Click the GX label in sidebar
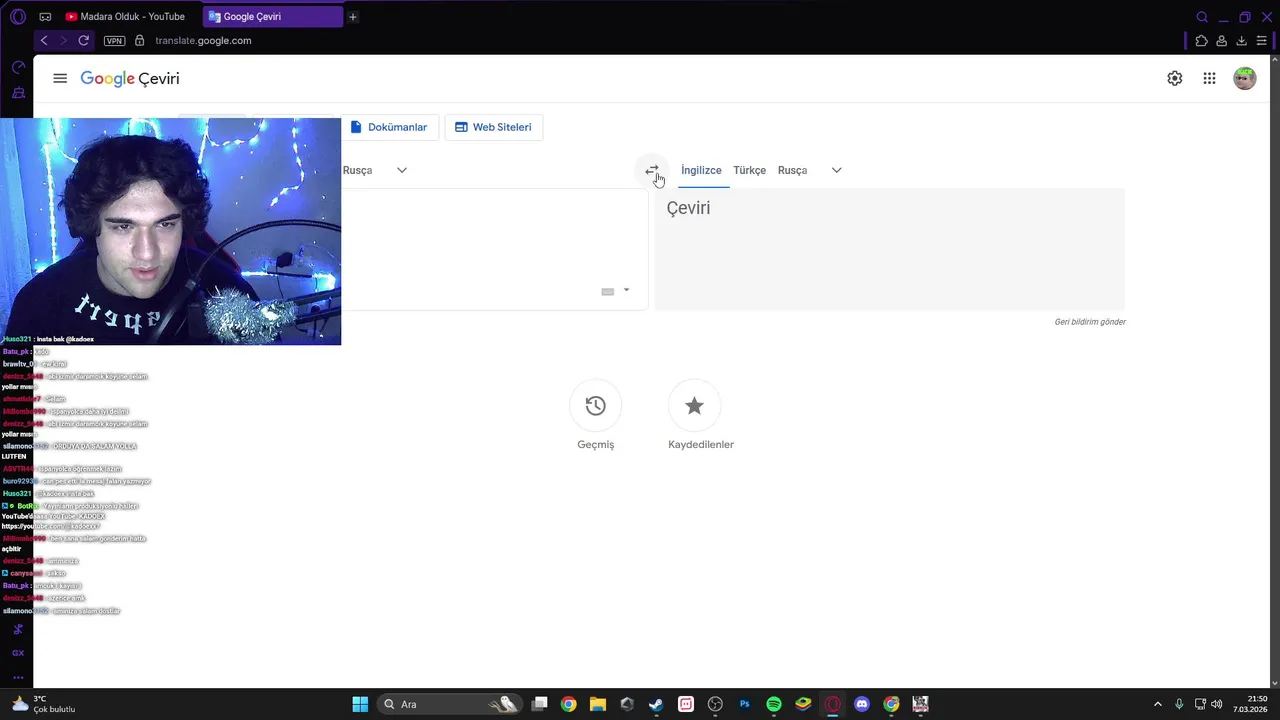The image size is (1280, 720). point(18,653)
